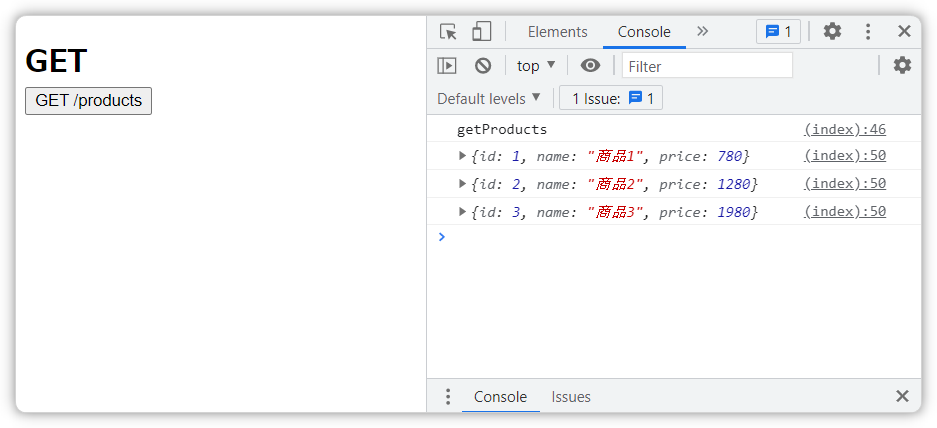Open the drawer three-dot menu
Viewport: 937px width, 428px height.
(x=448, y=397)
